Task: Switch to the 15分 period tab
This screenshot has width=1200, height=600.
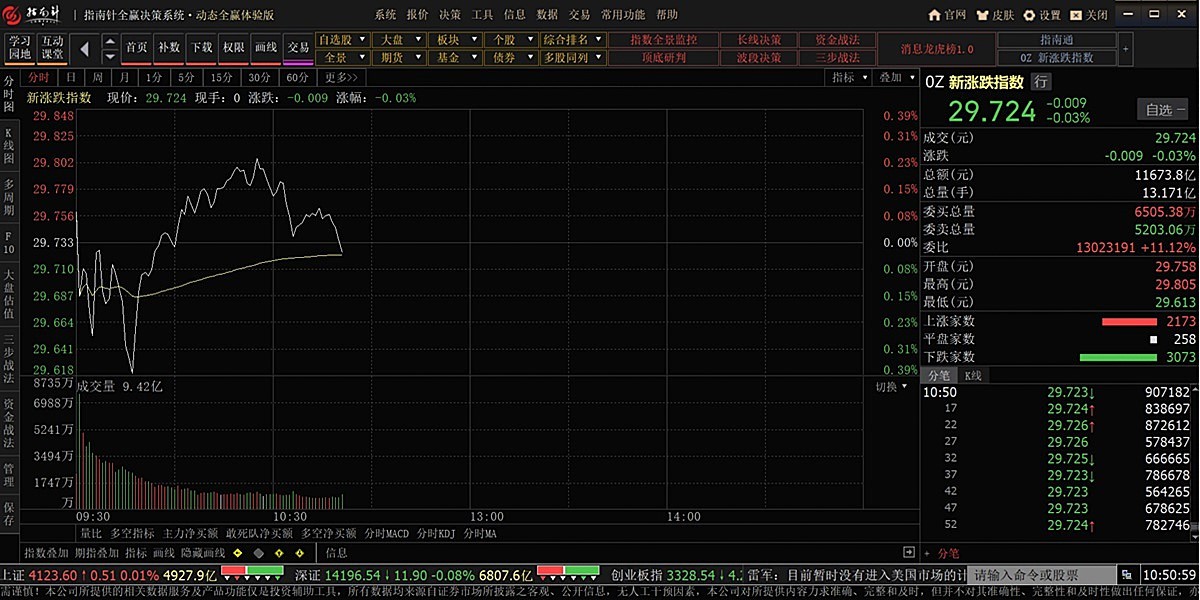Action: tap(222, 78)
